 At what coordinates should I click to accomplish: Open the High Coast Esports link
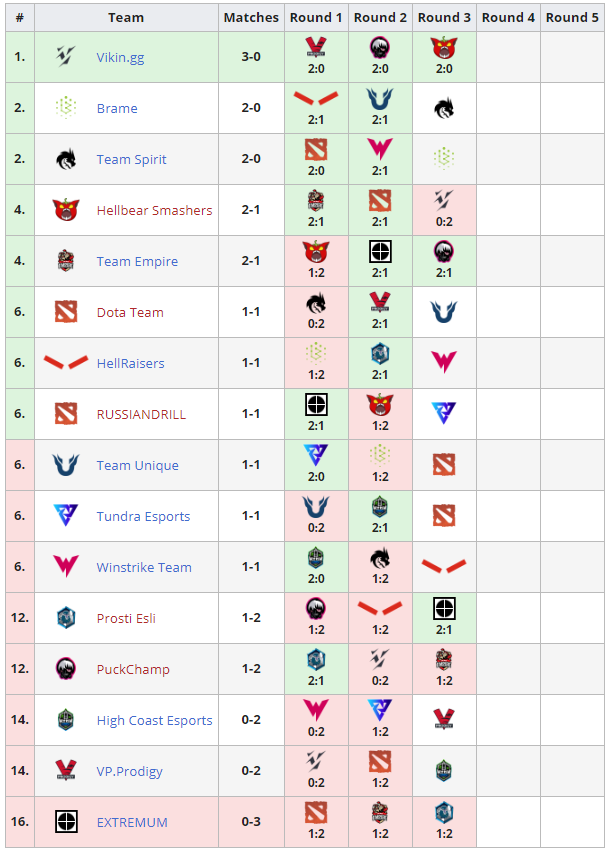[x=154, y=720]
